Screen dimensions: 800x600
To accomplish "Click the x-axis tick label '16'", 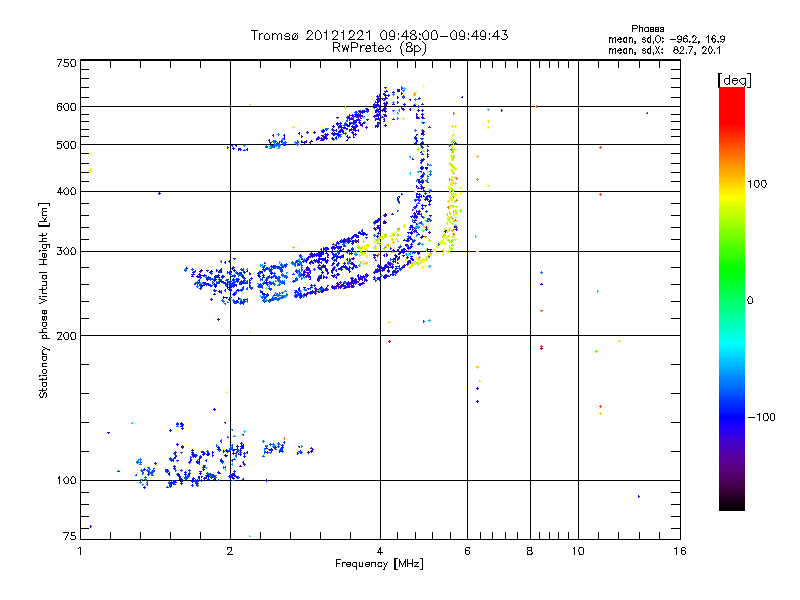I will click(680, 551).
